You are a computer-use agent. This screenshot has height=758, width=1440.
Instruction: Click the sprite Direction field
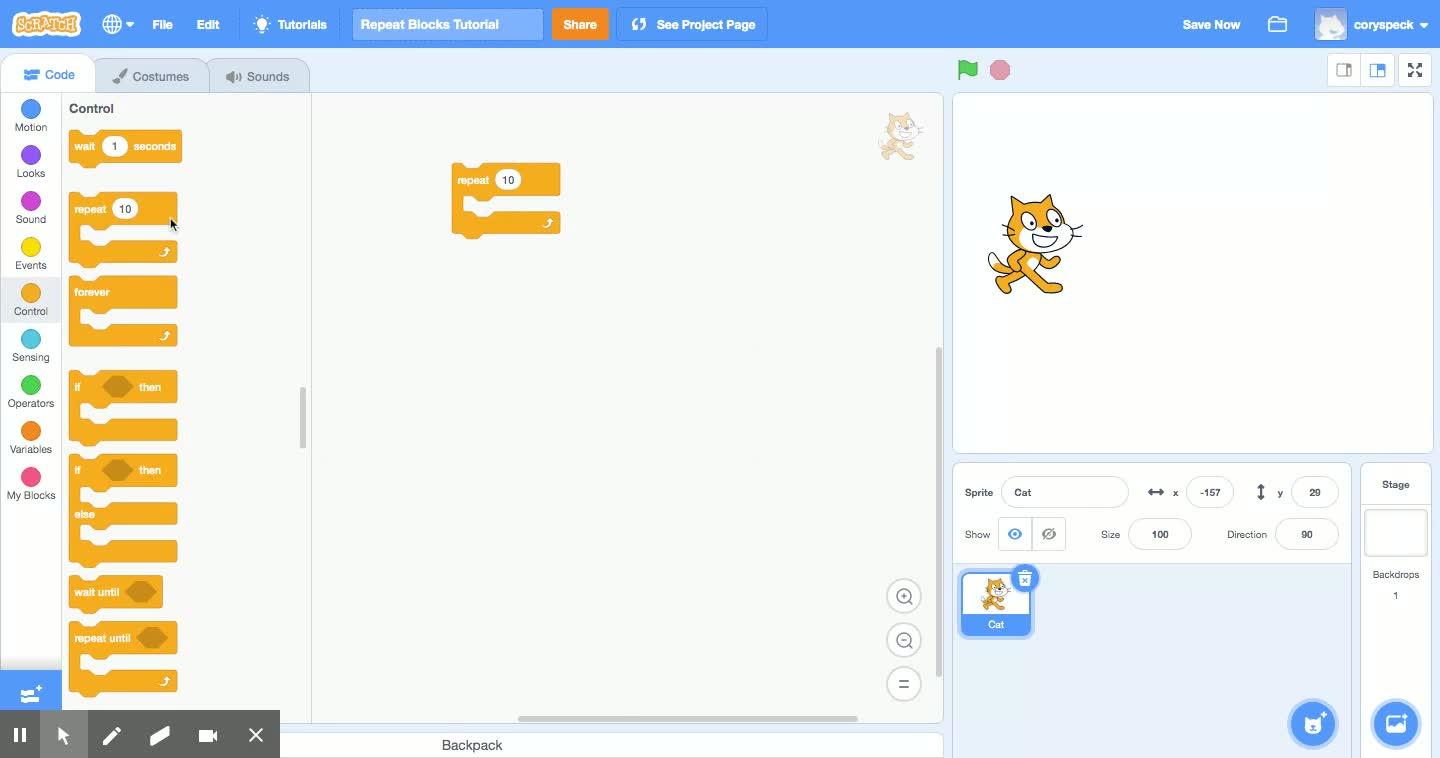pyautogui.click(x=1307, y=534)
